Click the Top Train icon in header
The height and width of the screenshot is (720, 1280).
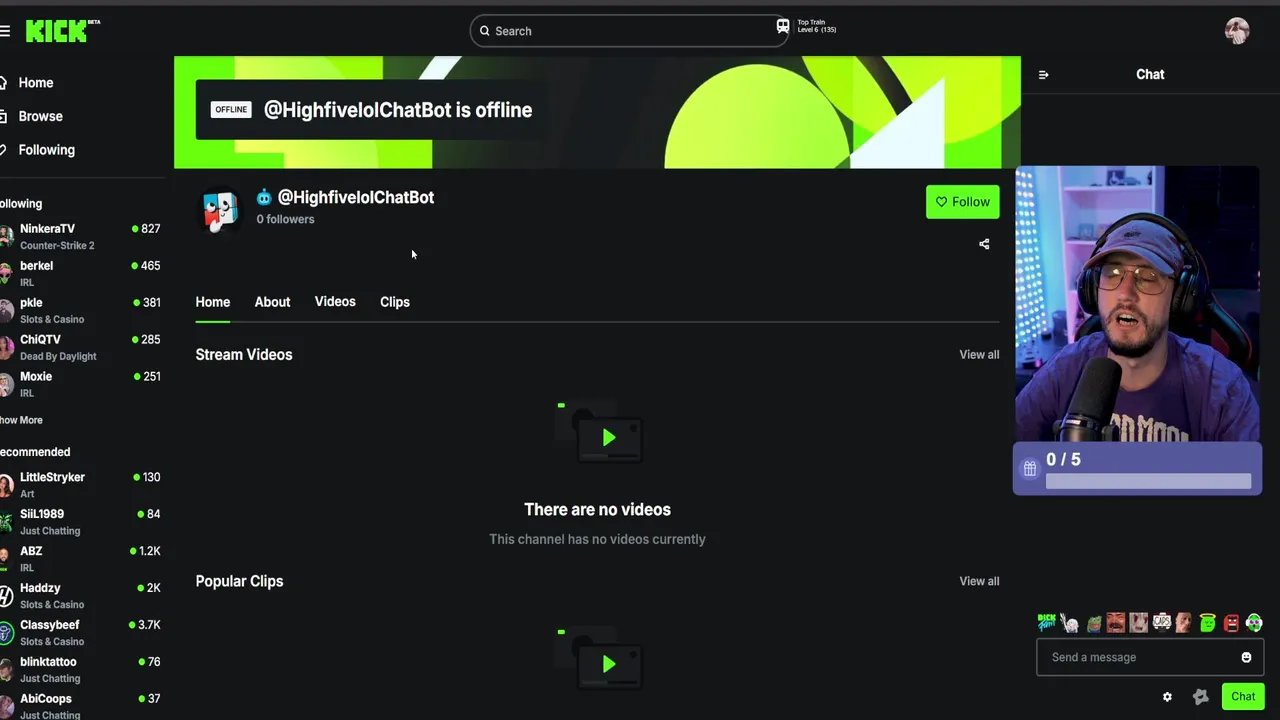pos(783,27)
